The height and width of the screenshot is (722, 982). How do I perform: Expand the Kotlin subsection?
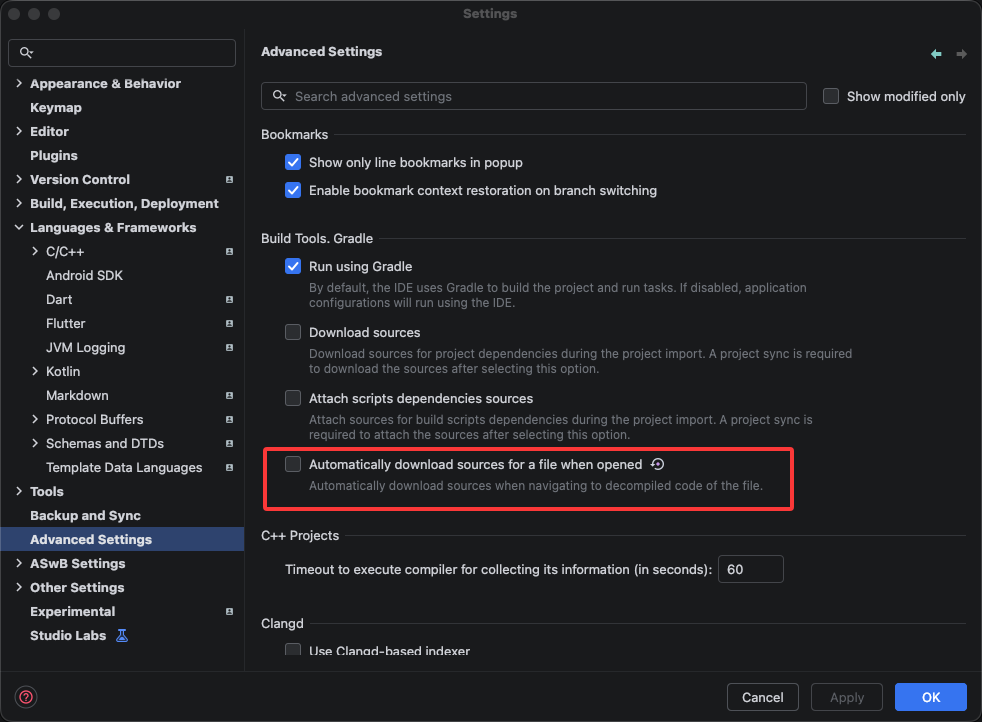[35, 371]
